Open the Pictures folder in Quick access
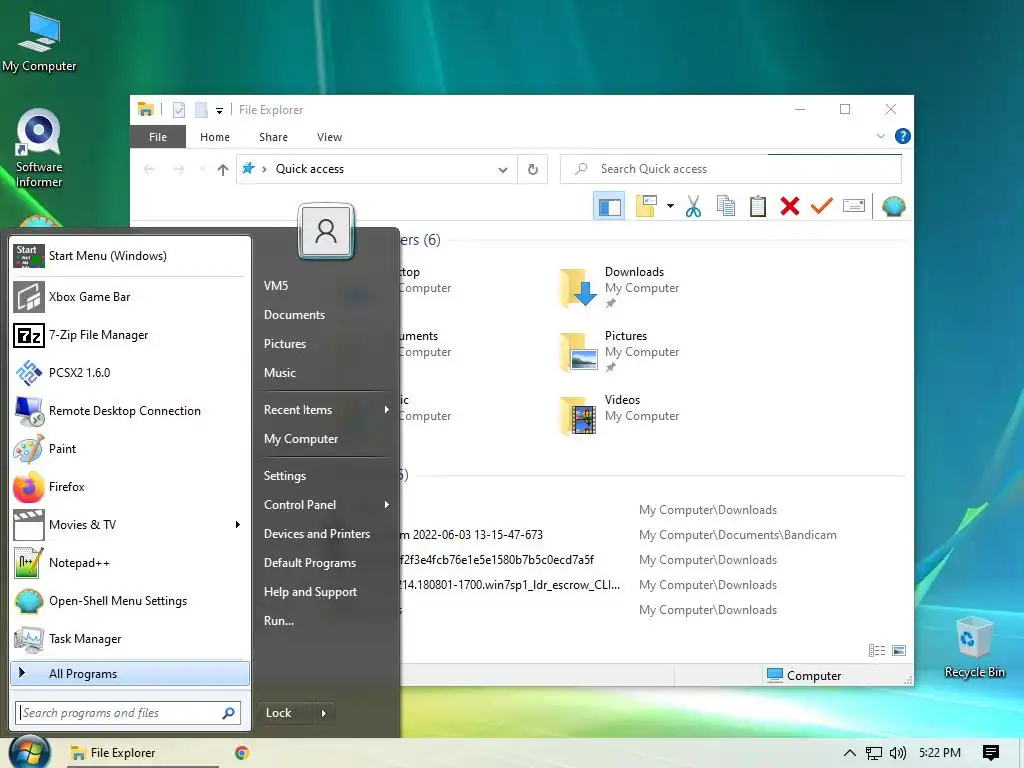Screen dimensions: 1024x768 (x=620, y=351)
